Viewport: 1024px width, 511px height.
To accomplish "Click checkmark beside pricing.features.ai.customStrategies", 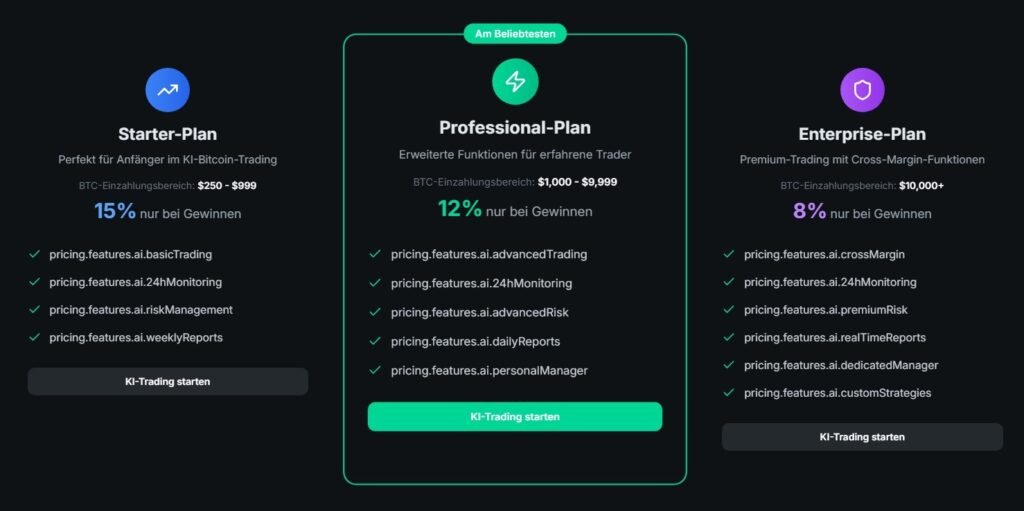I will coord(729,393).
